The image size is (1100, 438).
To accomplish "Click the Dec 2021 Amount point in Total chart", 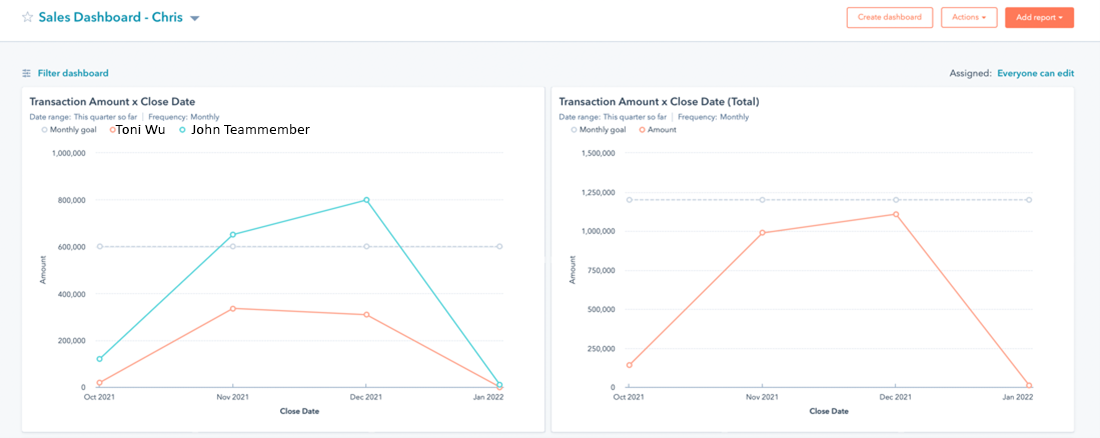I will click(x=896, y=214).
